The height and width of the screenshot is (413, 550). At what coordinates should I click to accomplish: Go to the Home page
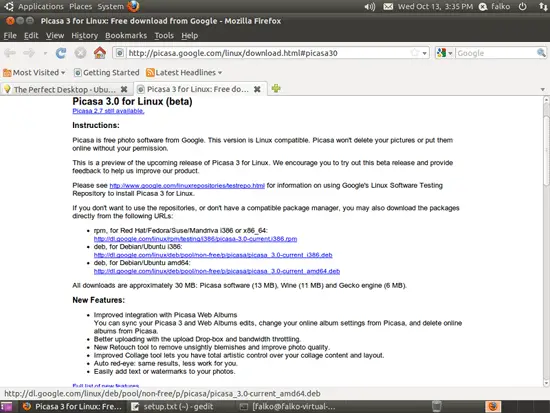click(x=100, y=53)
